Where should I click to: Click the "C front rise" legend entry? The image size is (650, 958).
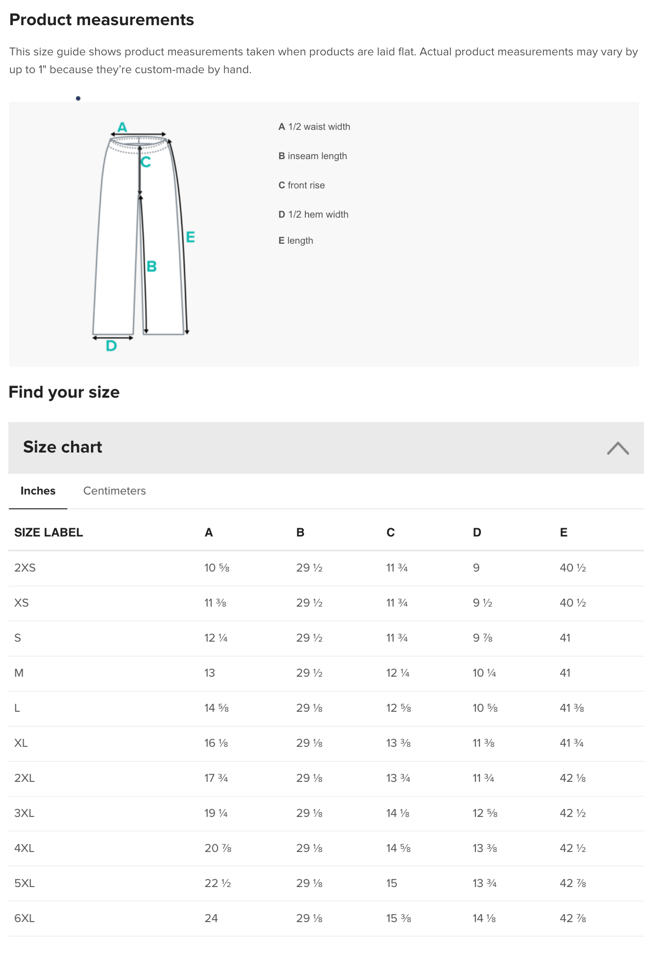tap(301, 185)
